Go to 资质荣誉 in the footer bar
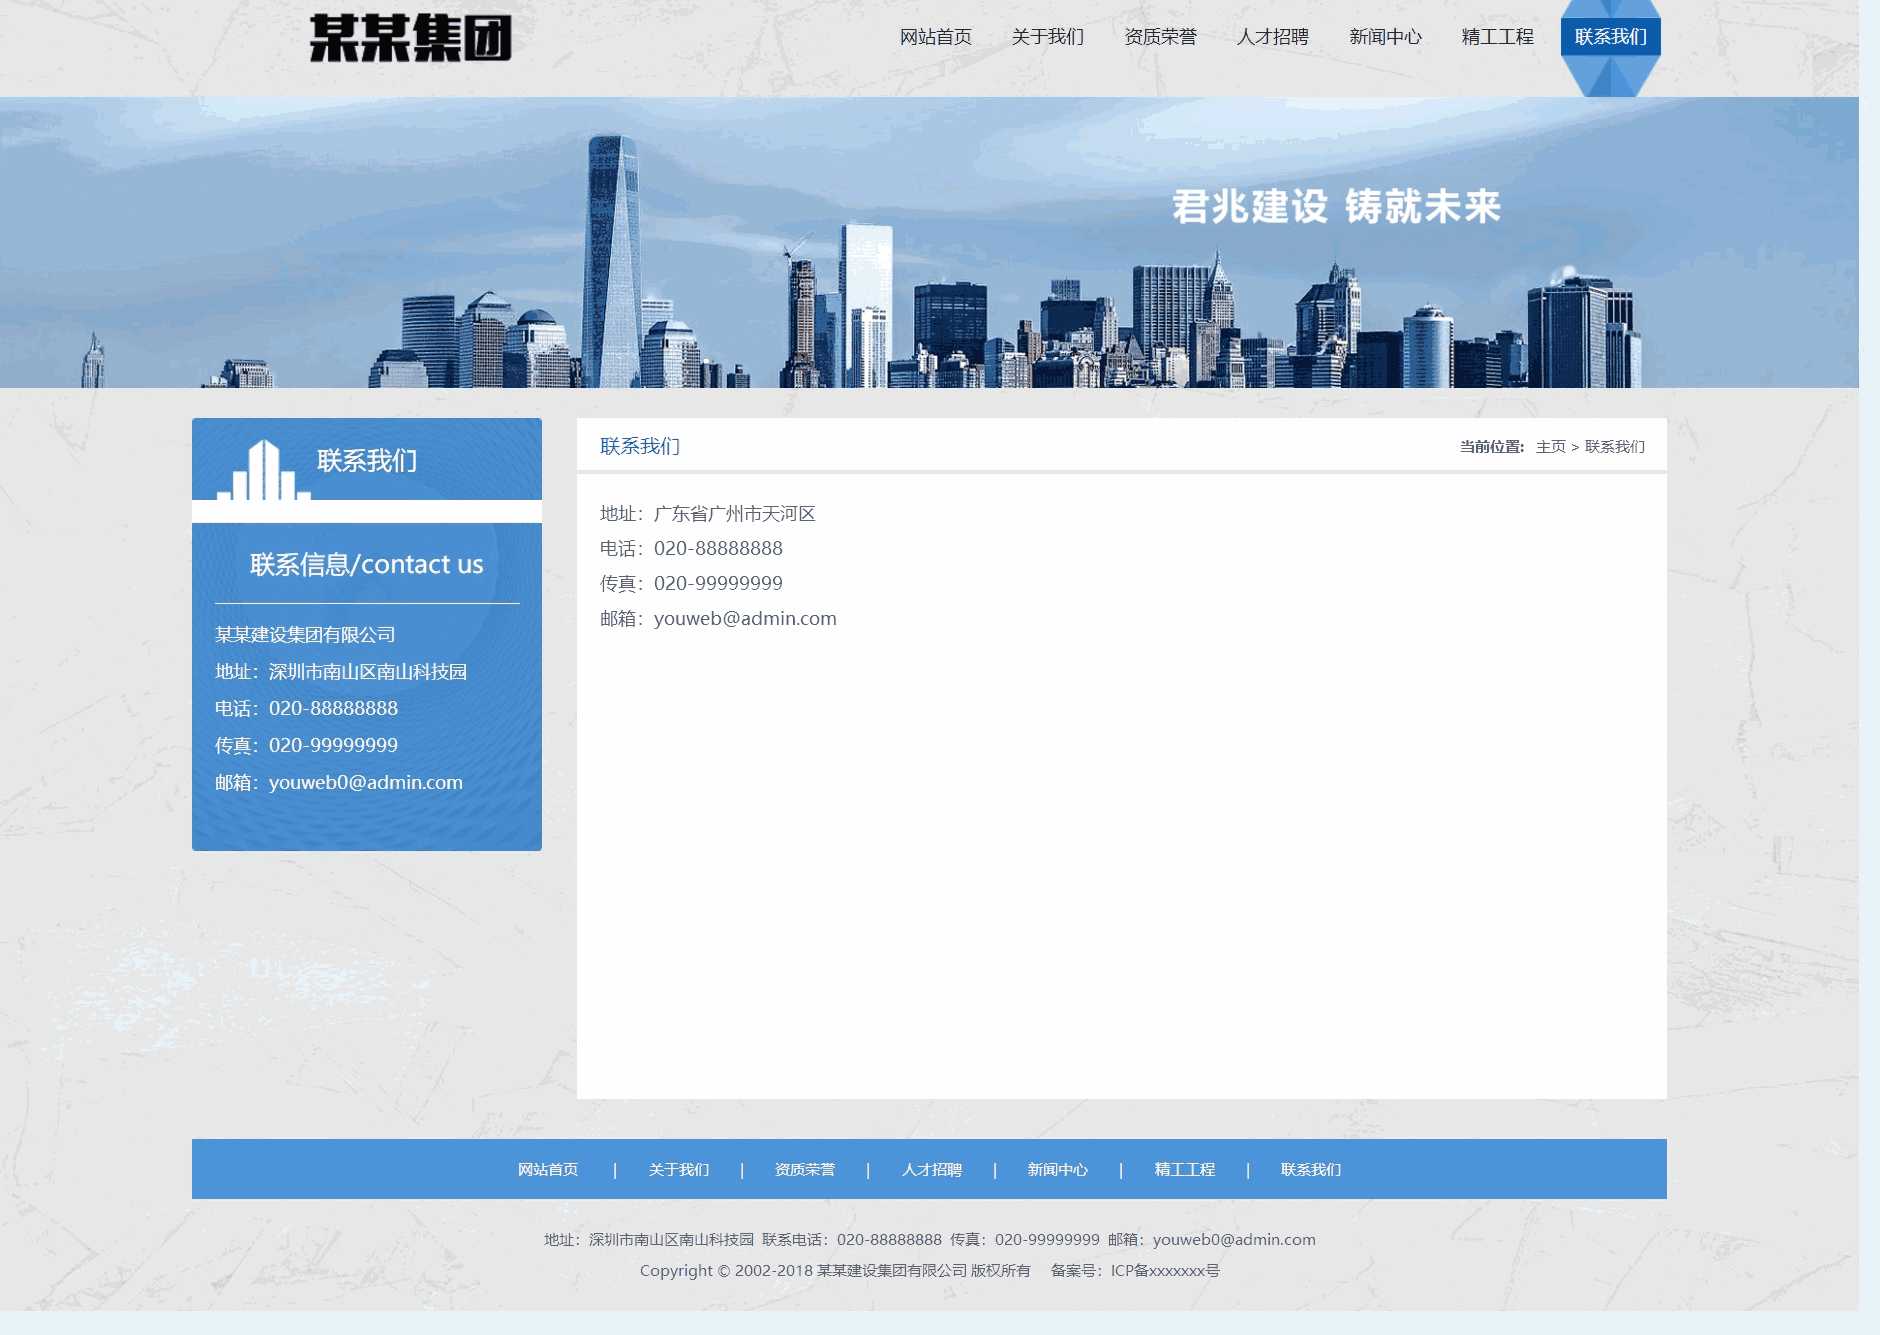This screenshot has height=1335, width=1880. click(x=805, y=1170)
